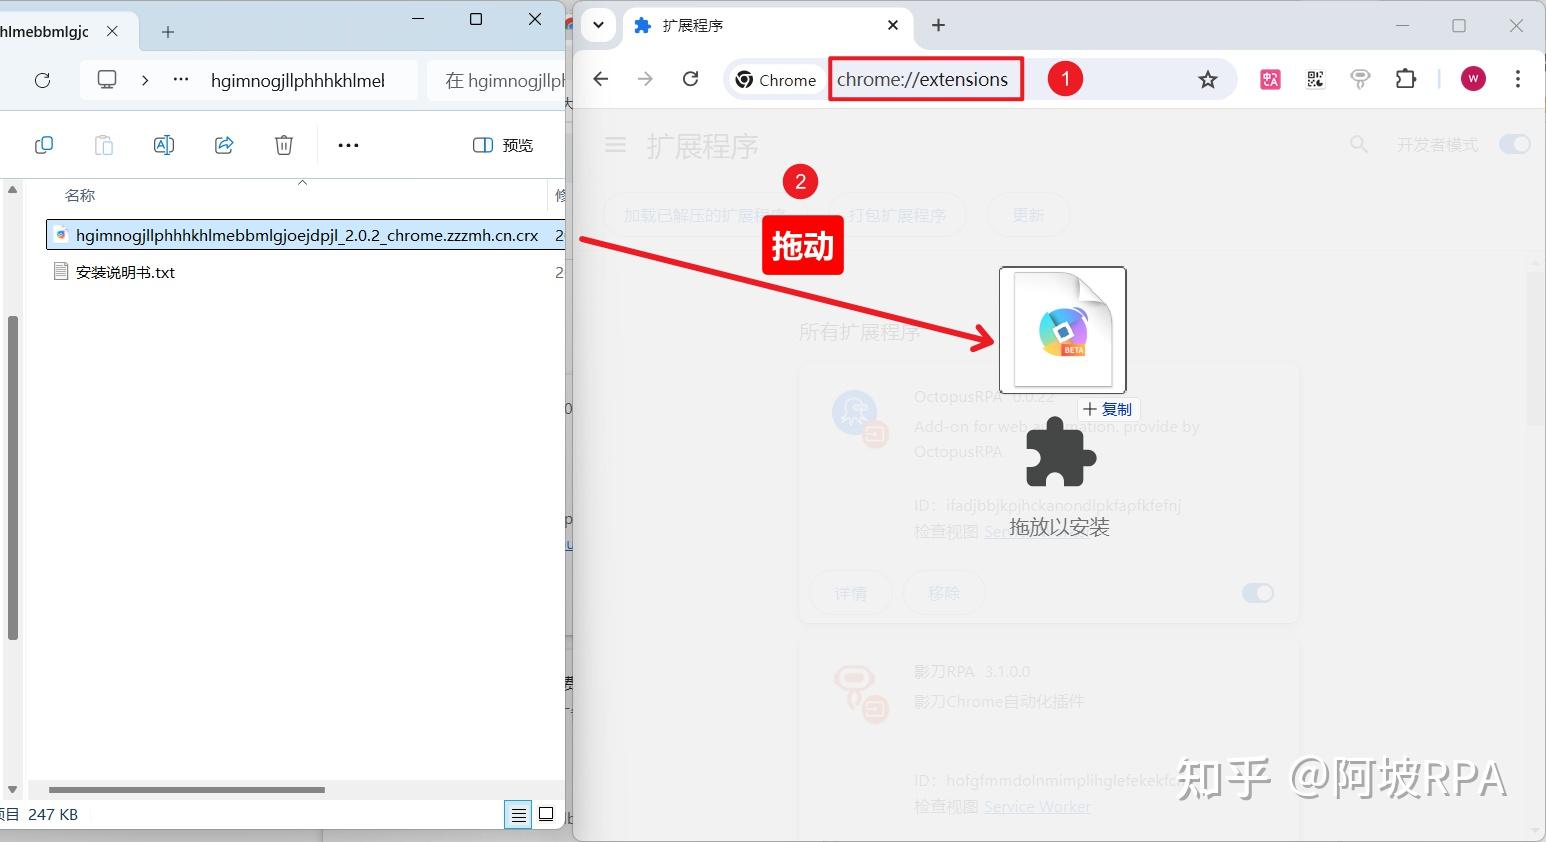
Task: Click the bookmark star in the address bar
Action: 1208,79
